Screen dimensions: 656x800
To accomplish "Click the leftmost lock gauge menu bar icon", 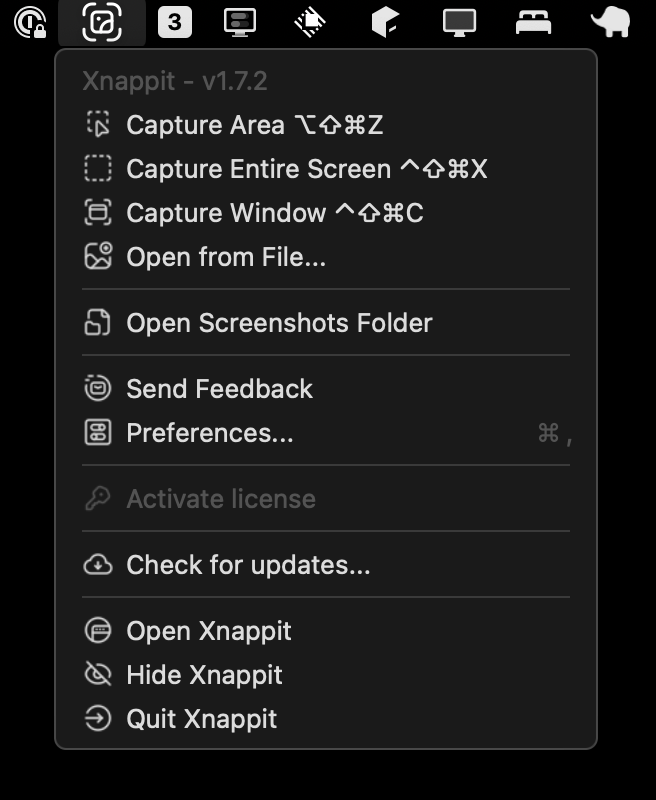I will (x=30, y=20).
